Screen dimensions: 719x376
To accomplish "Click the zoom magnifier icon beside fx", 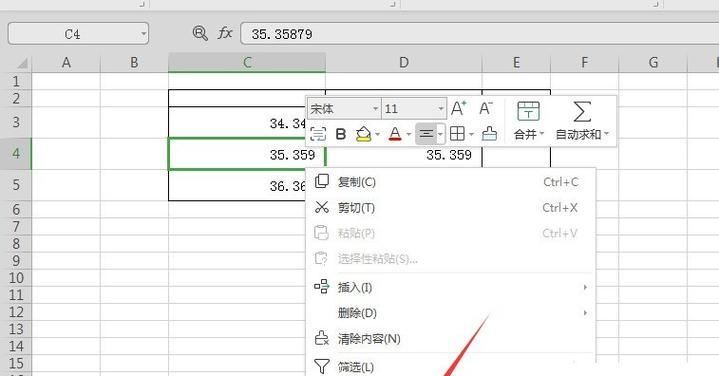I will [200, 33].
